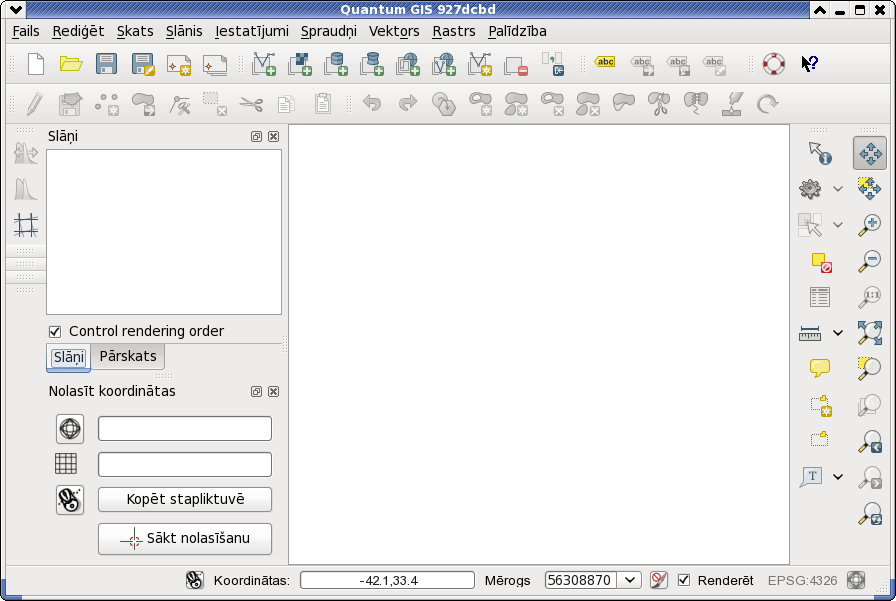Click the CRS globe icon in coordinate capture
This screenshot has height=601, width=896.
pyautogui.click(x=70, y=428)
